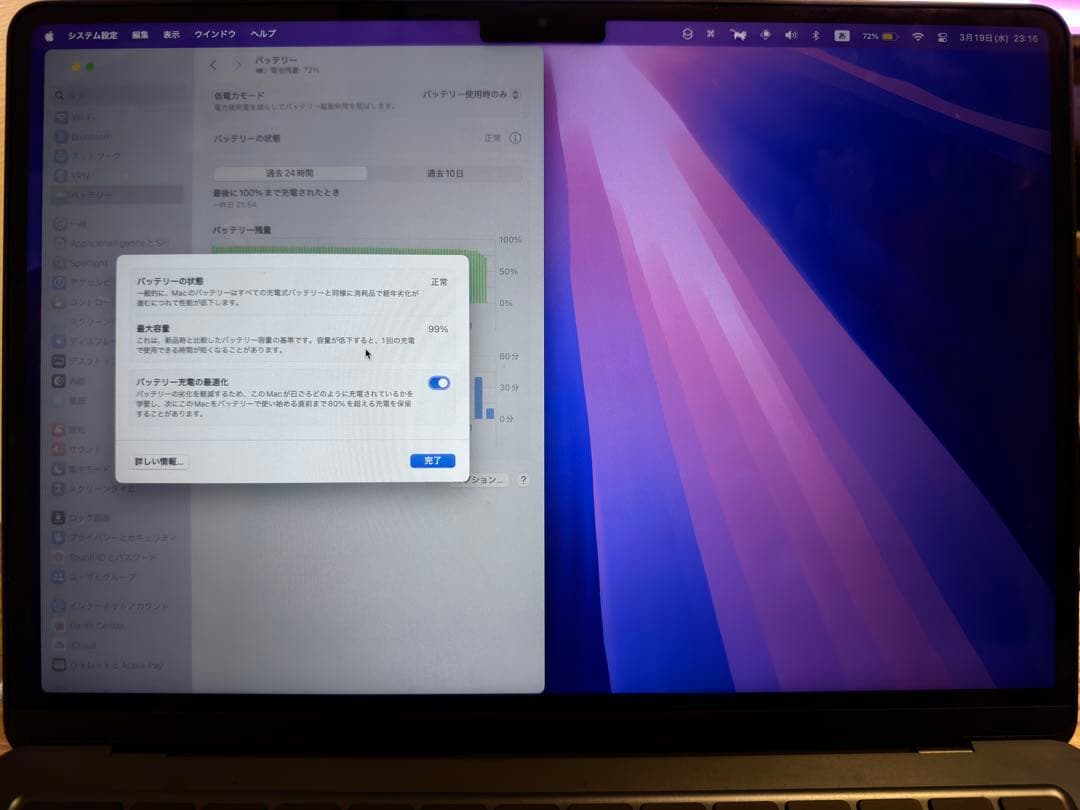Disable バッテリー充電の最適化 toggle
This screenshot has width=1080, height=810.
[437, 383]
